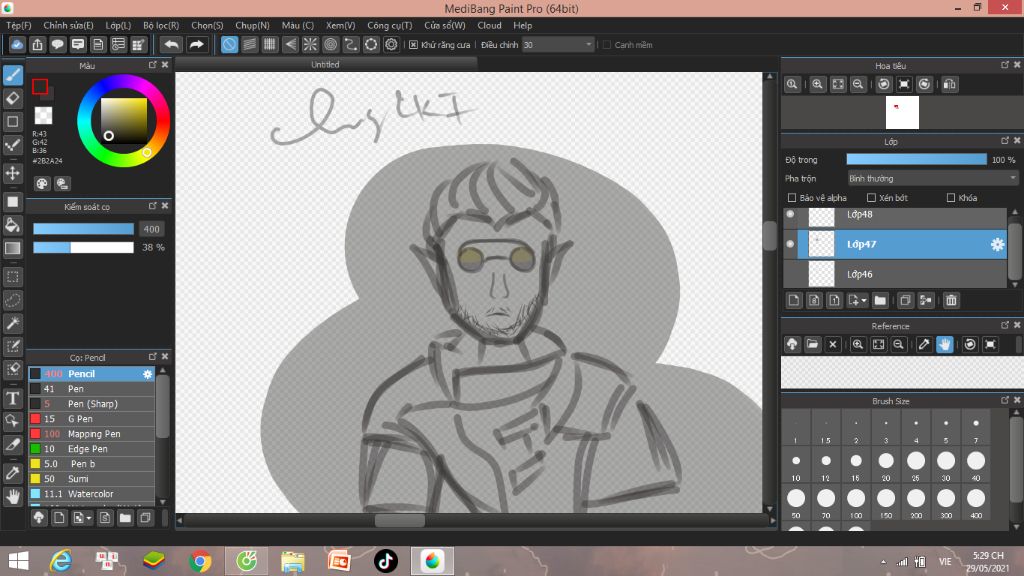Image resolution: width=1024 pixels, height=576 pixels.
Task: Select the Brush tool in left toolbar
Action: coord(13,75)
